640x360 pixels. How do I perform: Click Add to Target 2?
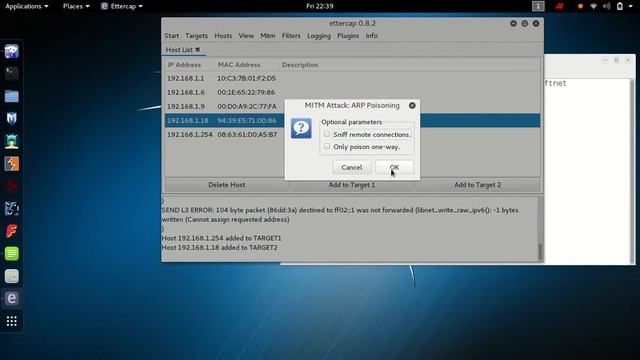point(478,185)
